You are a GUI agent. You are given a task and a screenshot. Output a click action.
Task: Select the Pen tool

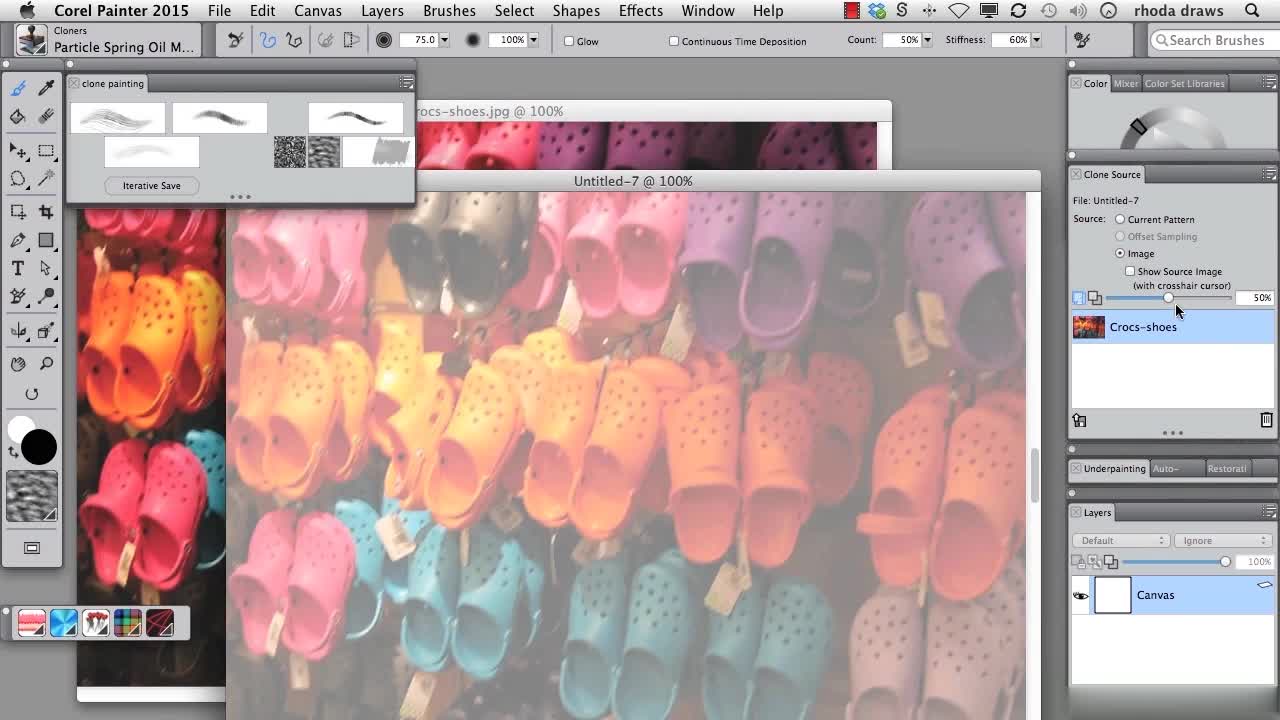[18, 240]
